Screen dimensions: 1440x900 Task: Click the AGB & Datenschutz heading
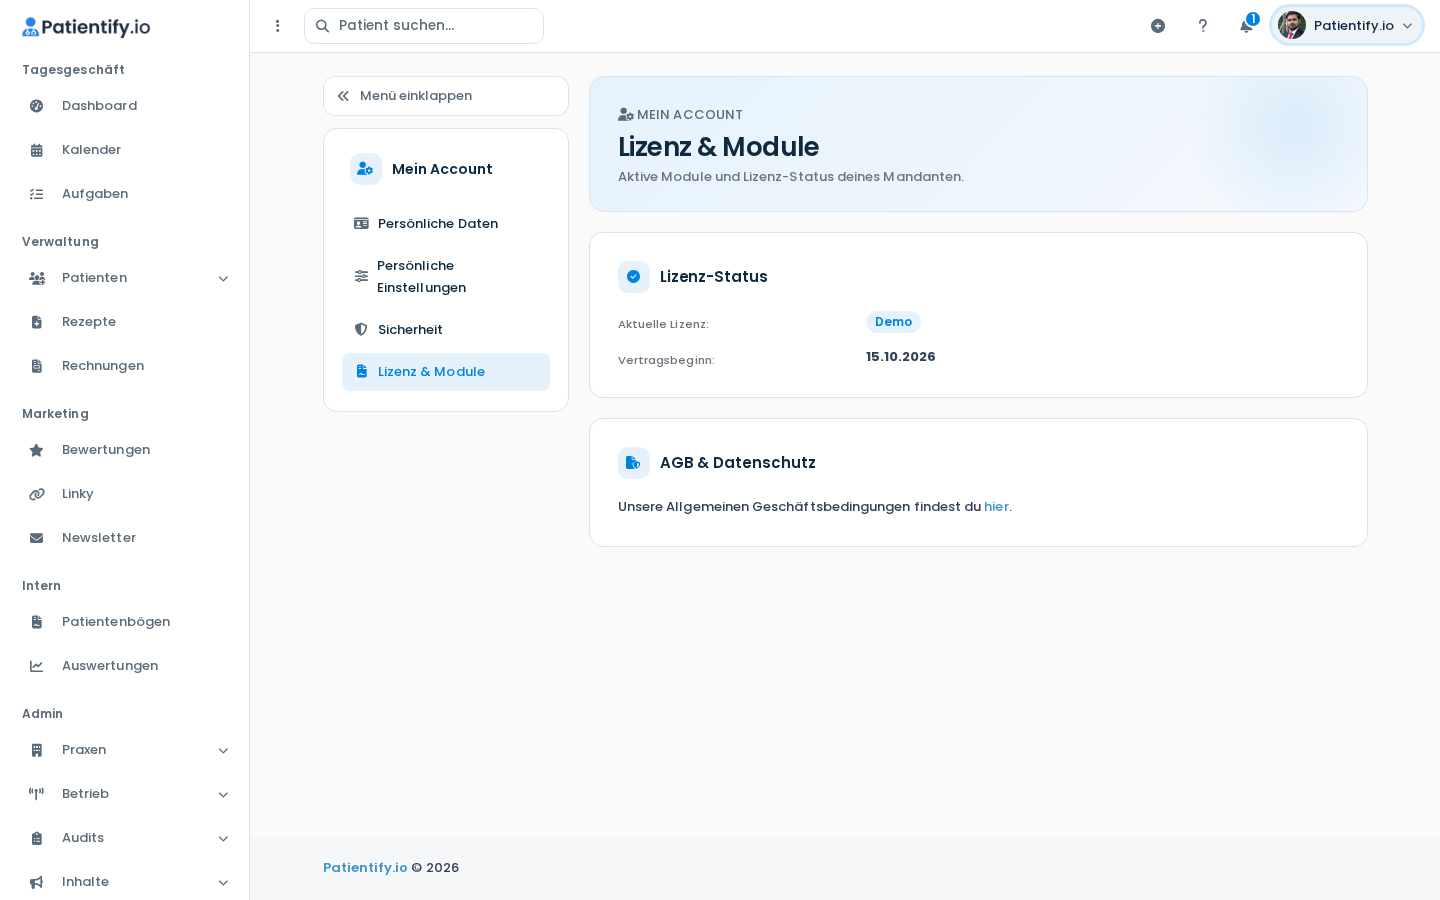pos(738,463)
